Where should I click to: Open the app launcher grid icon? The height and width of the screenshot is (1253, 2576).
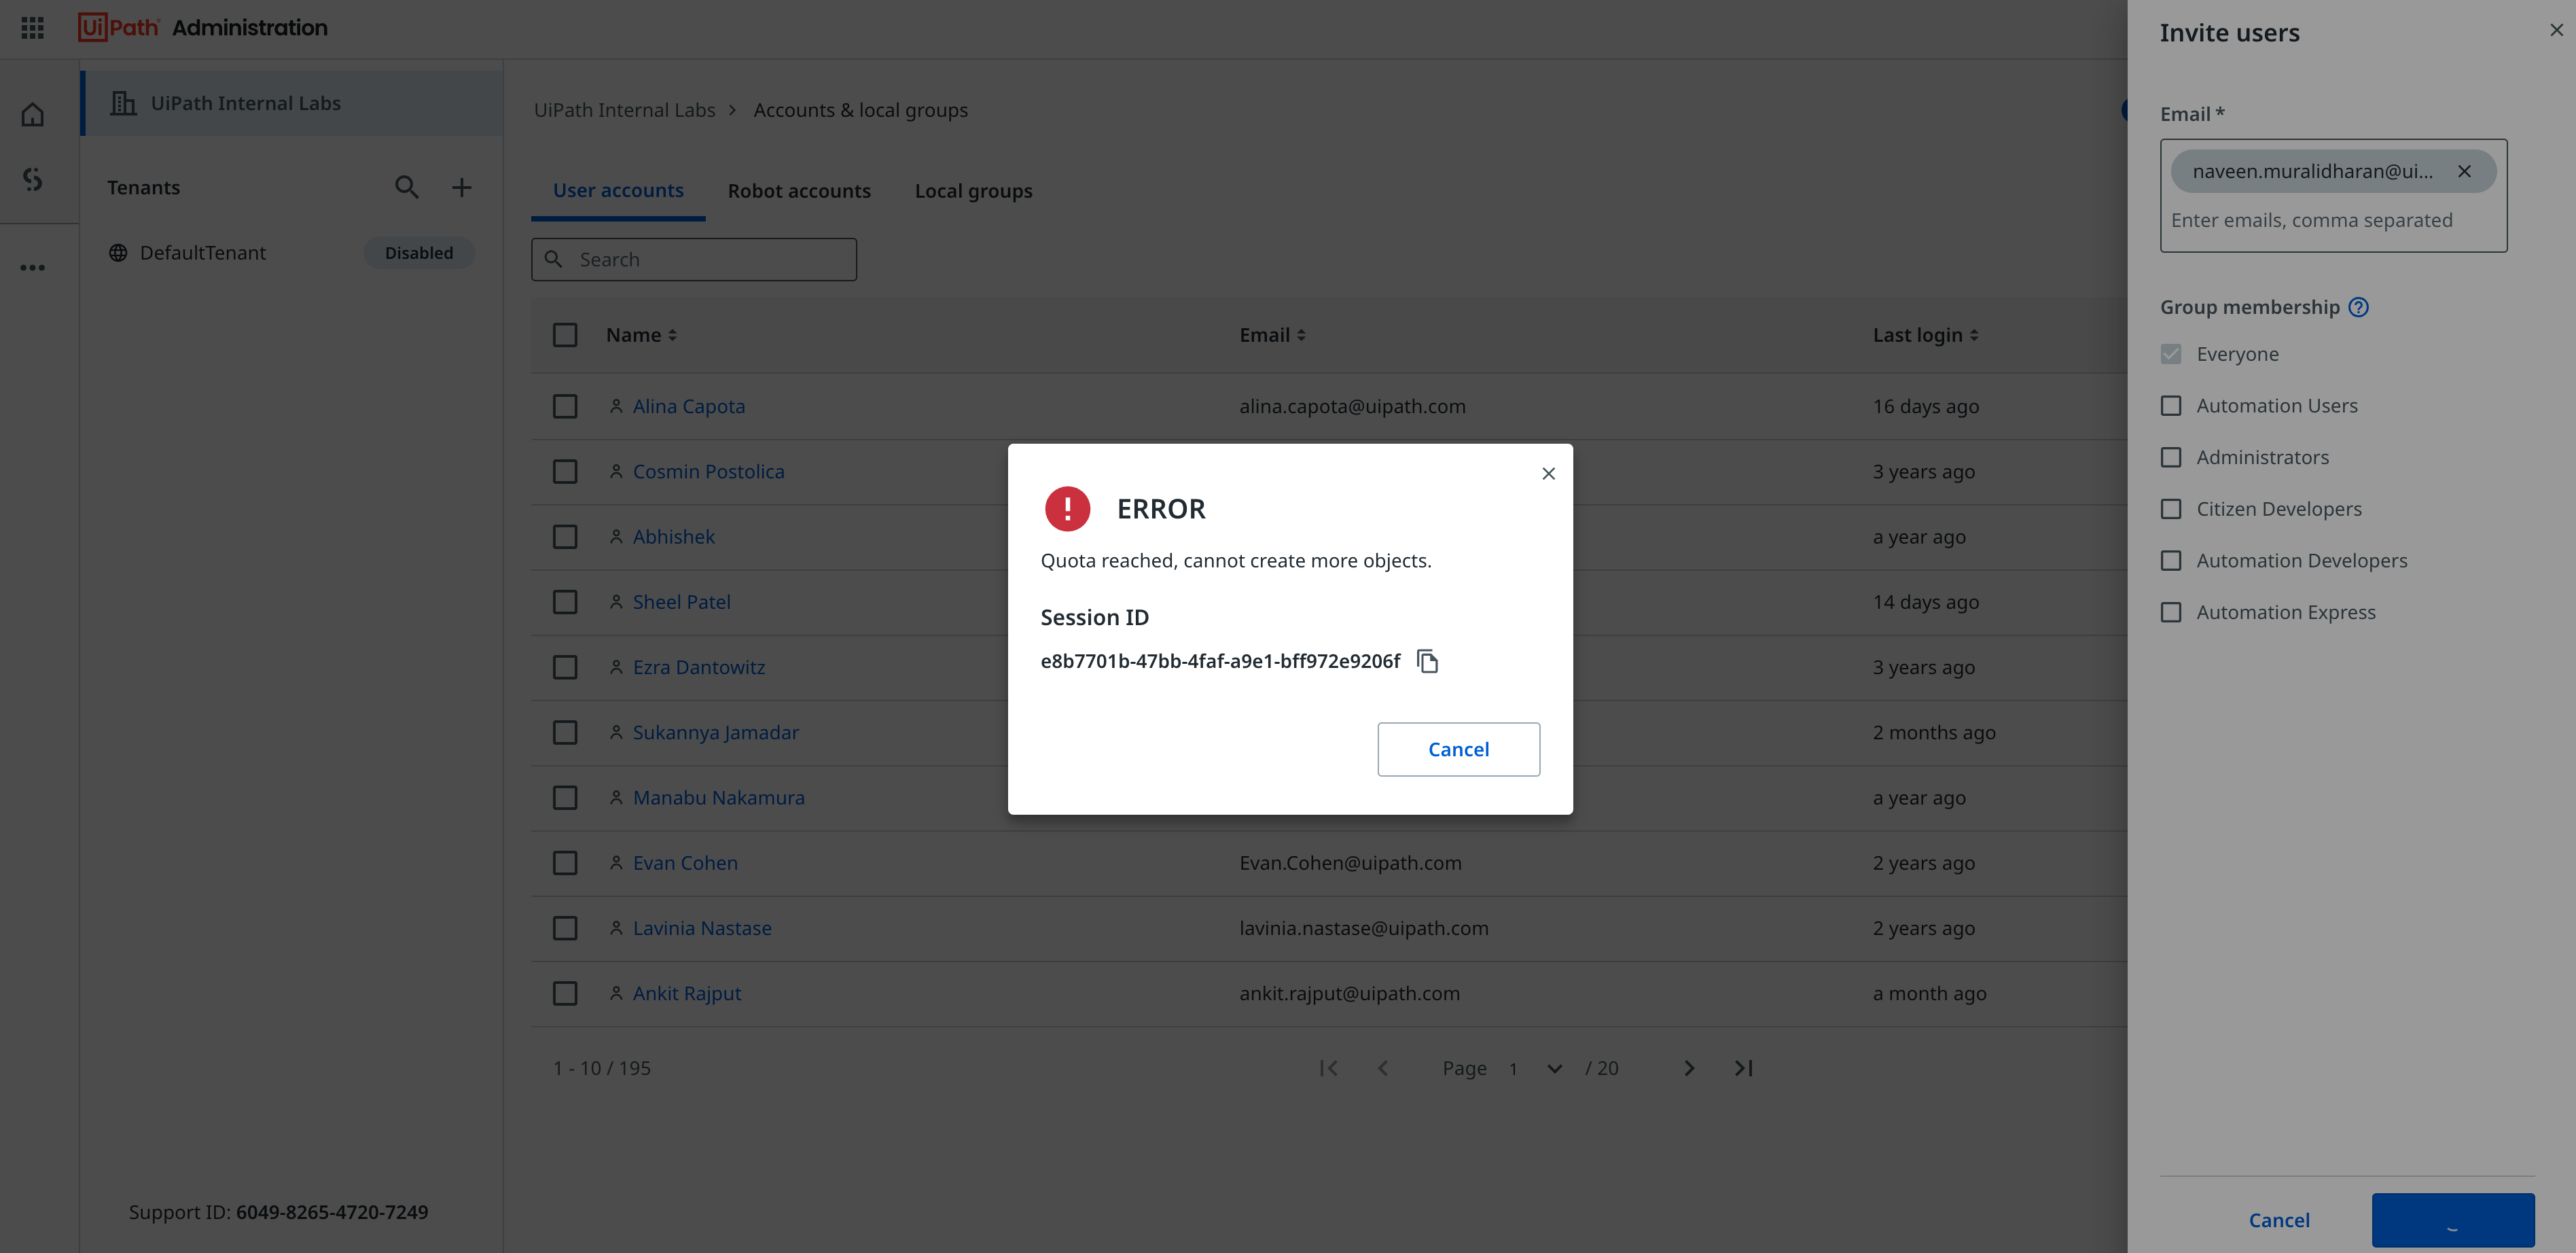pos(32,27)
